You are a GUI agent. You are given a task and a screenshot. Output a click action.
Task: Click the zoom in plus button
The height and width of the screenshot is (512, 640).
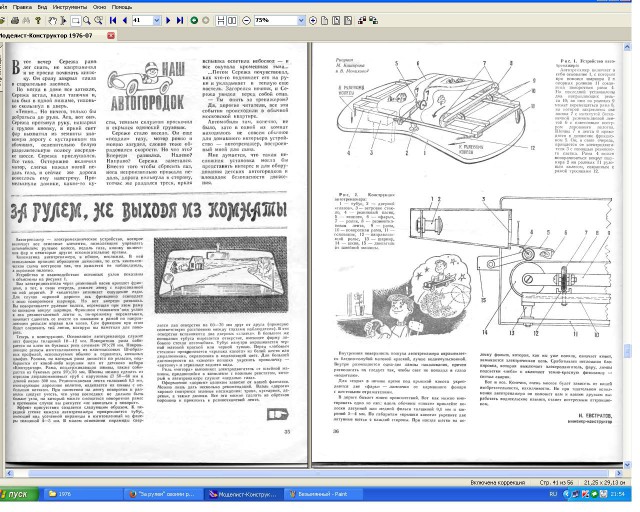tap(313, 20)
